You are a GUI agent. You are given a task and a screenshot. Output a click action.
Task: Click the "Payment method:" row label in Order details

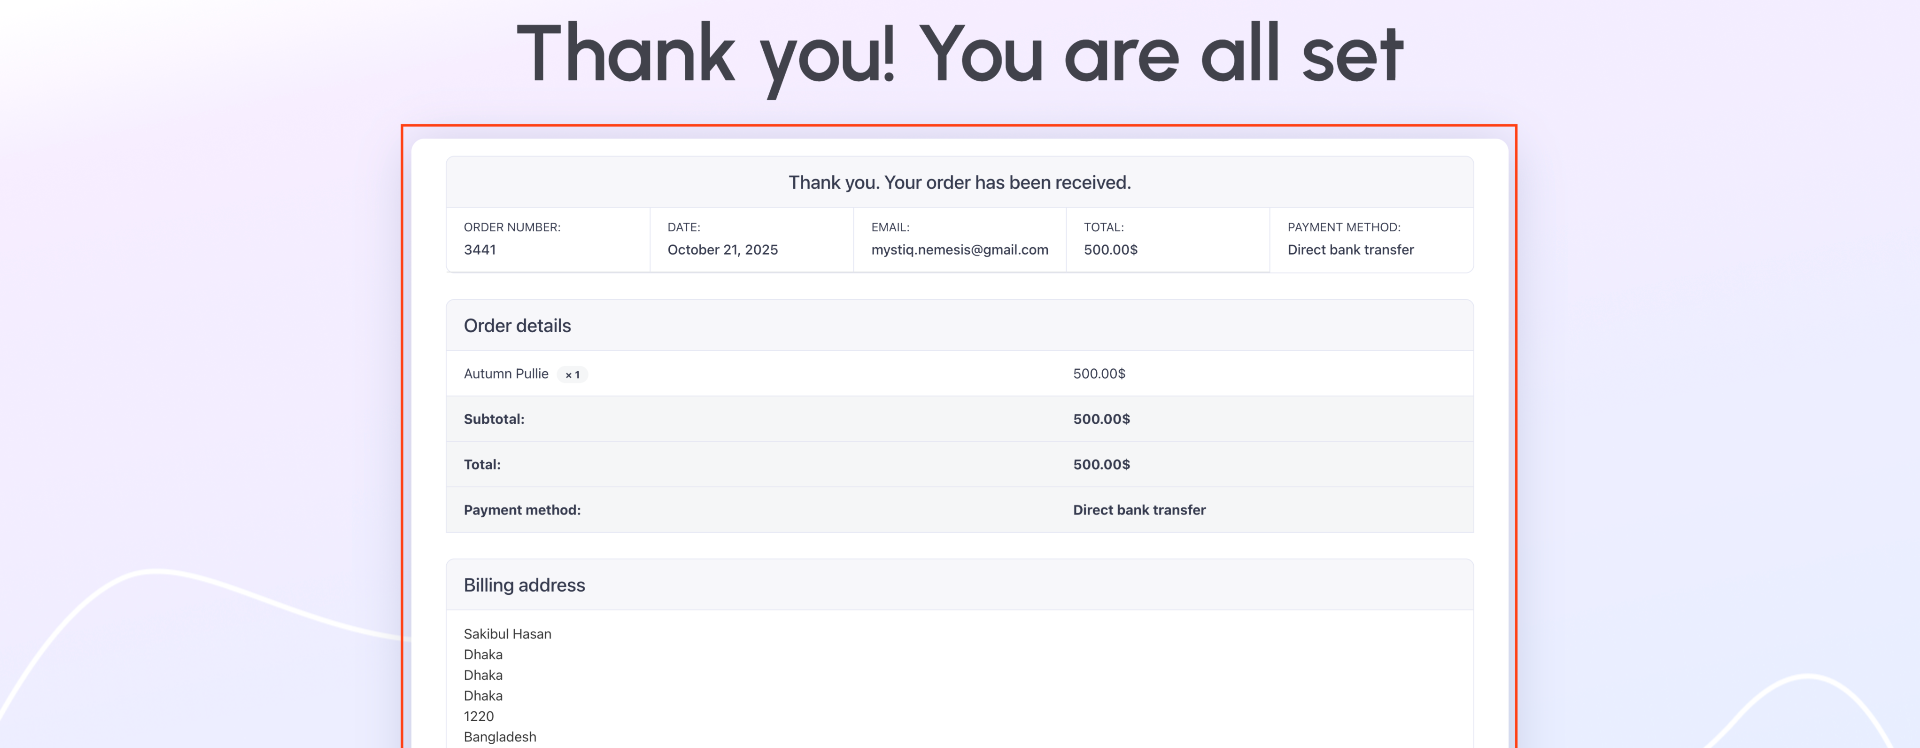click(x=522, y=510)
